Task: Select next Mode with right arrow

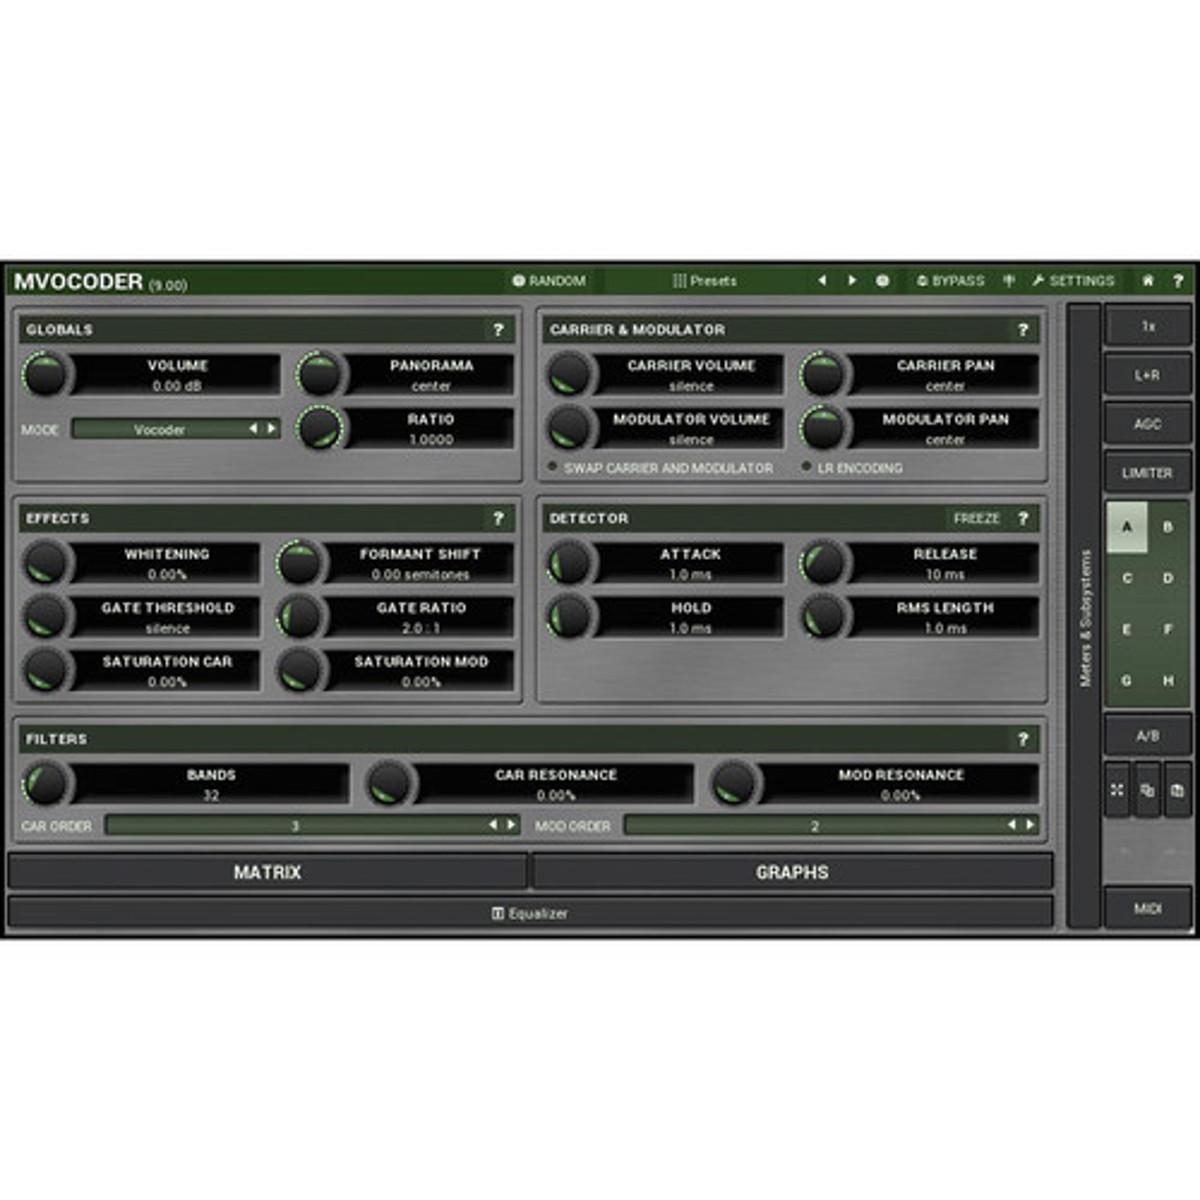Action: [x=271, y=429]
